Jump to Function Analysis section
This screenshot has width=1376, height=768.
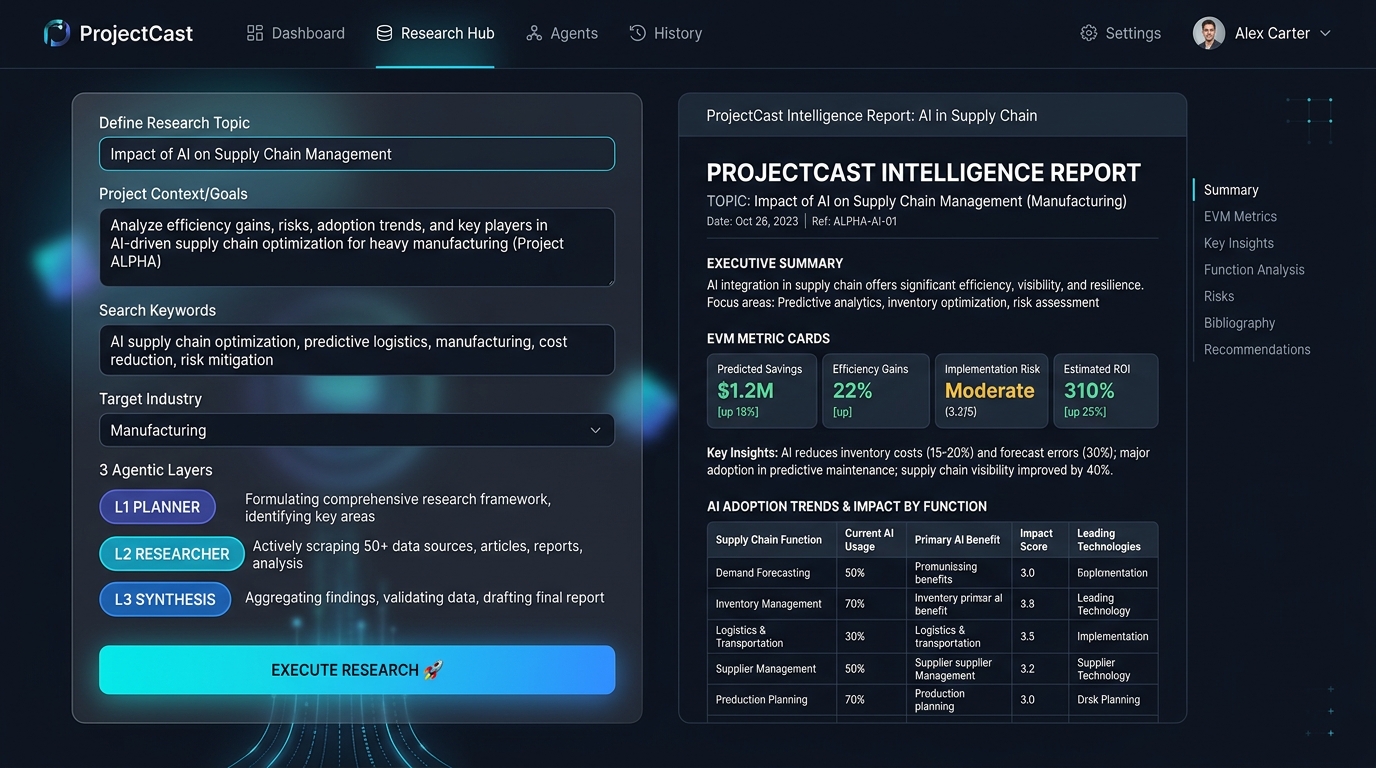1254,270
